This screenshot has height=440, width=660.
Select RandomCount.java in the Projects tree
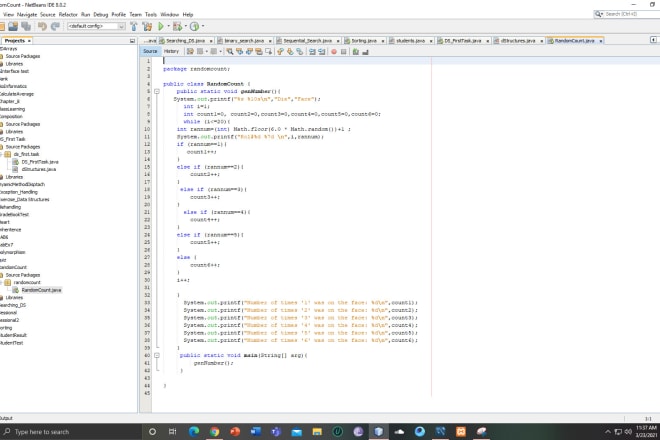click(43, 290)
